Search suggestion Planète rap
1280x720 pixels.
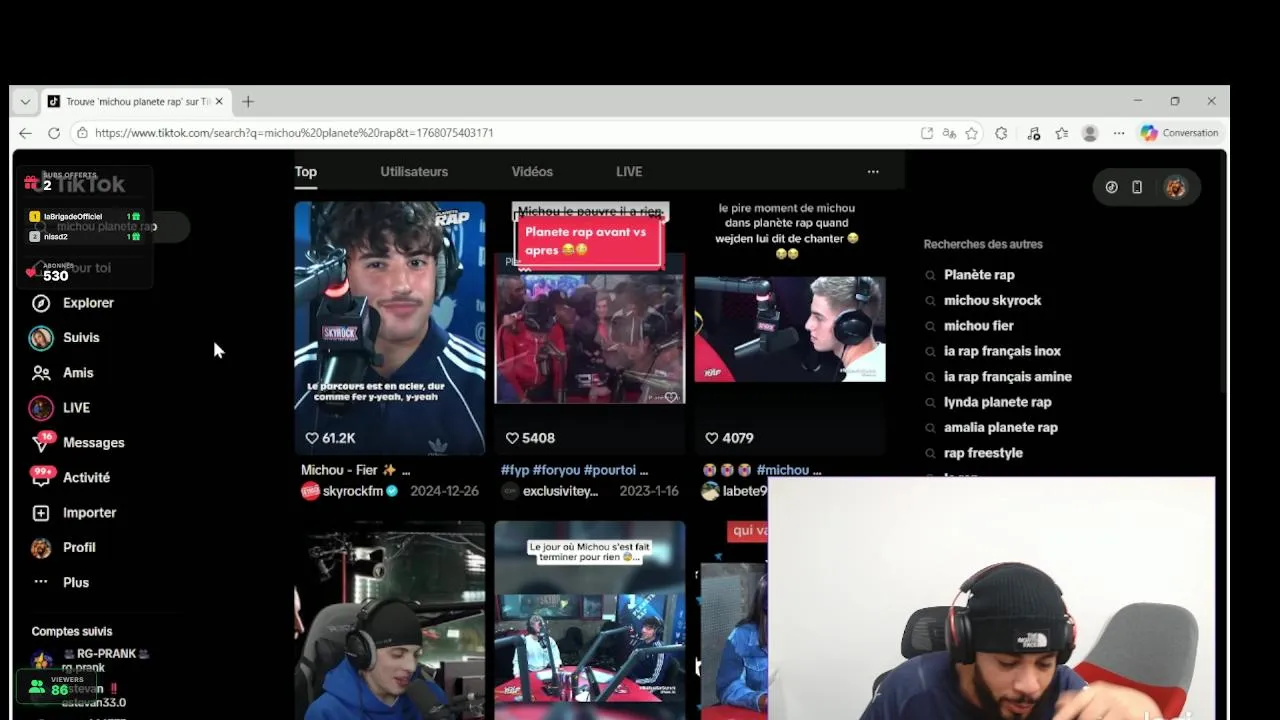coord(979,275)
